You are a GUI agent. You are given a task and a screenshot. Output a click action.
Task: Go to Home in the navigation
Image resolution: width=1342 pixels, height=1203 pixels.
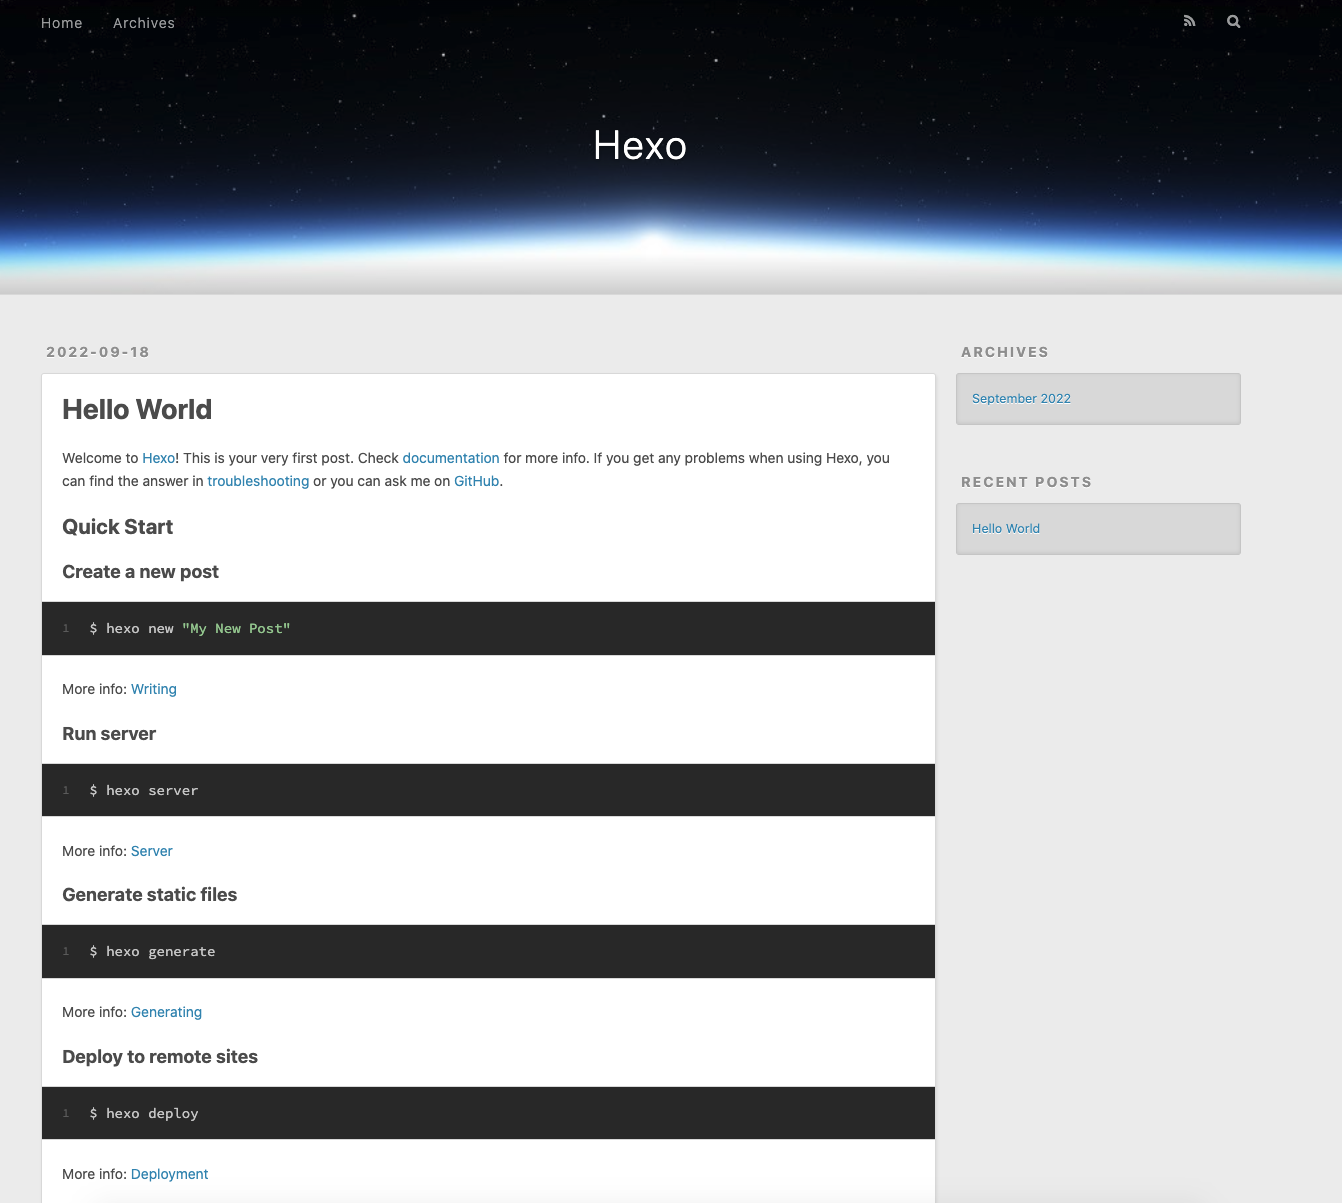tap(62, 23)
